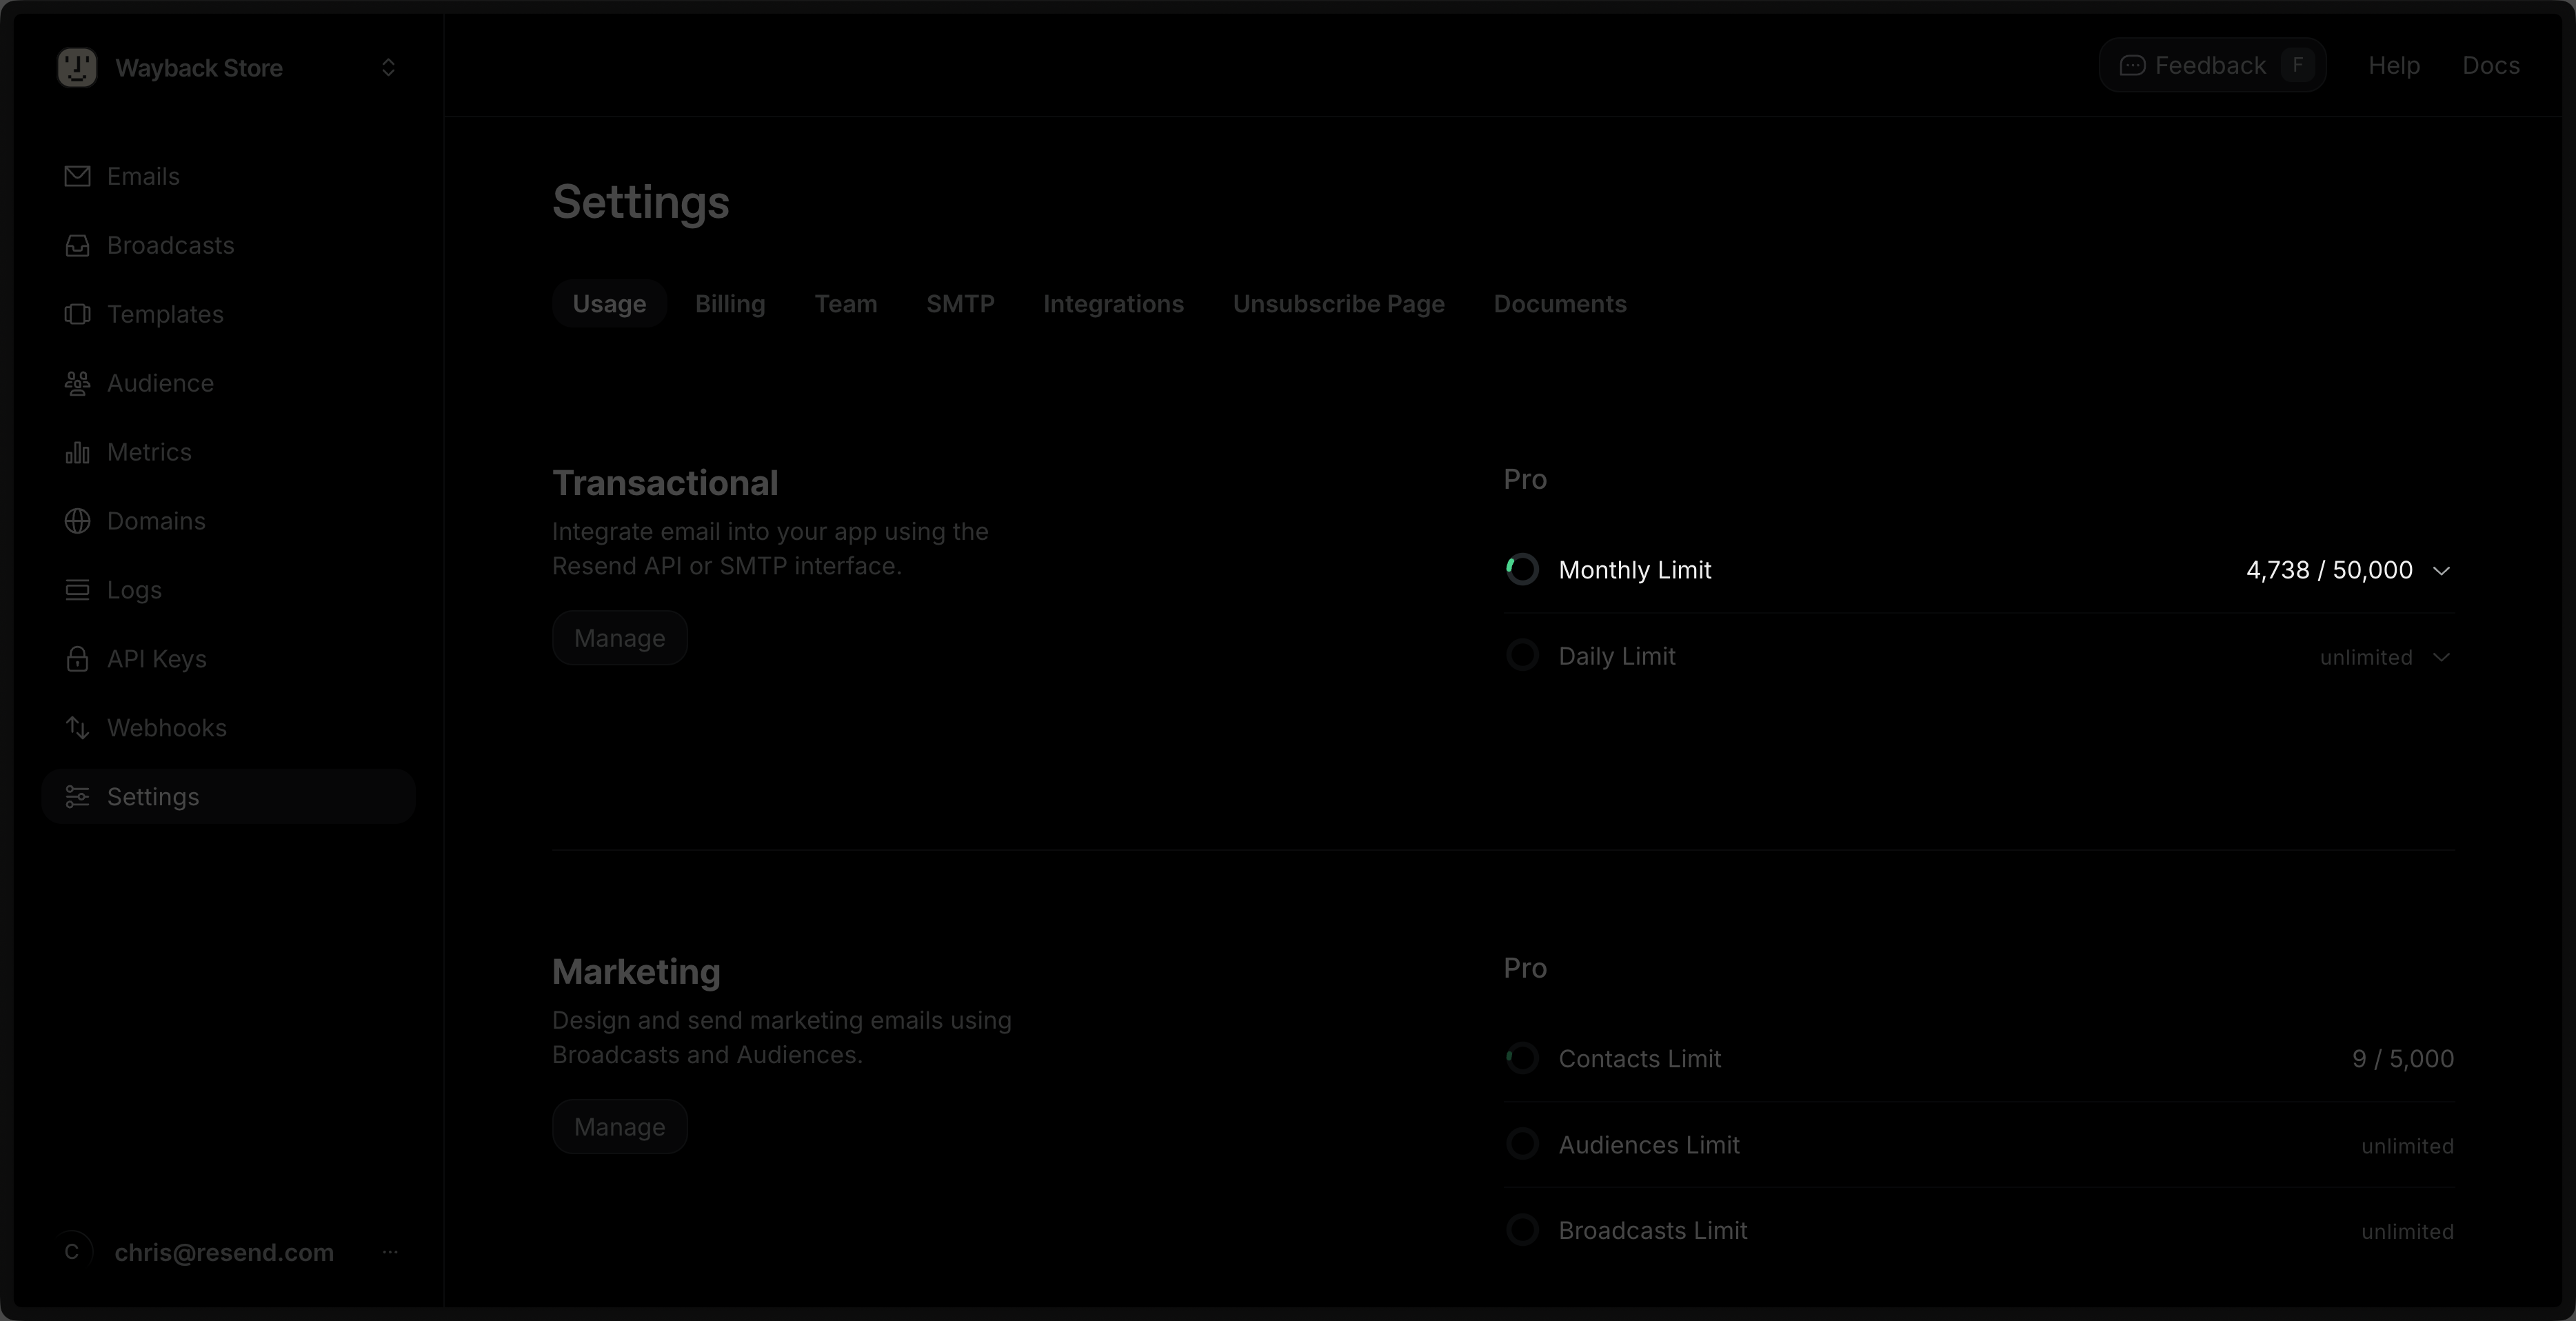Expand the Daily Limit dropdown
The height and width of the screenshot is (1321, 2576).
click(x=2443, y=656)
